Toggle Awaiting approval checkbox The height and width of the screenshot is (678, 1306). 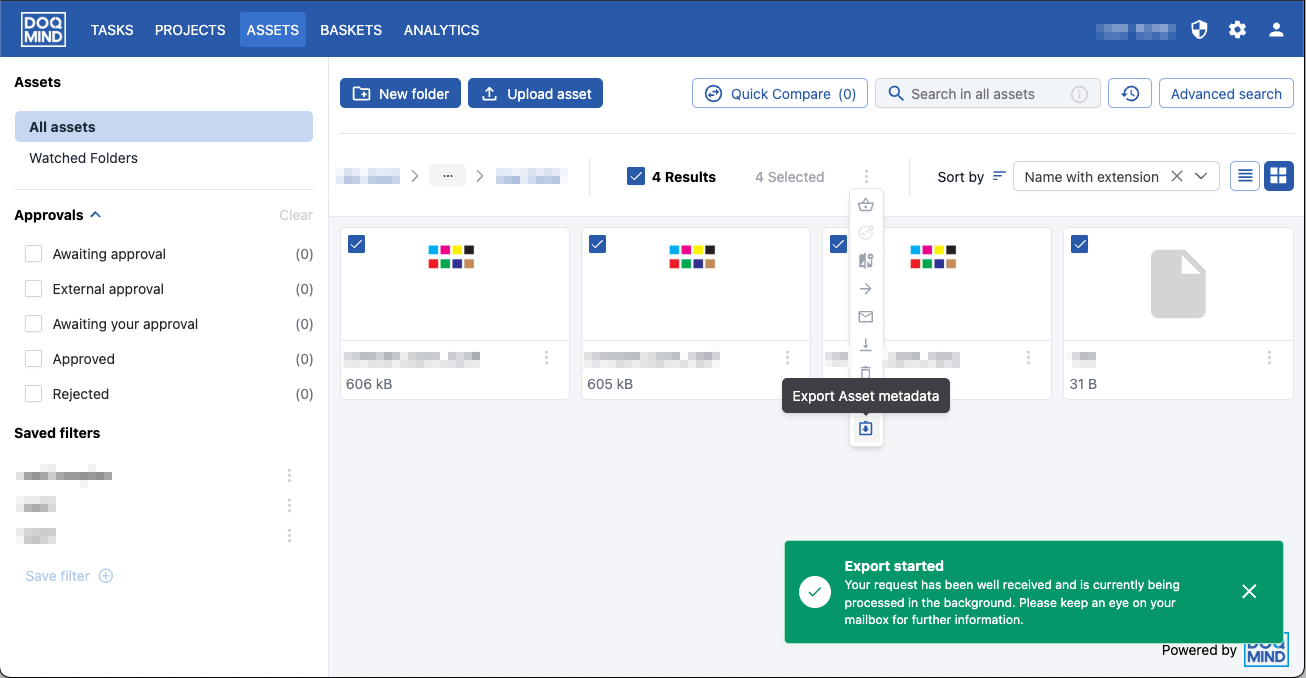(x=33, y=254)
